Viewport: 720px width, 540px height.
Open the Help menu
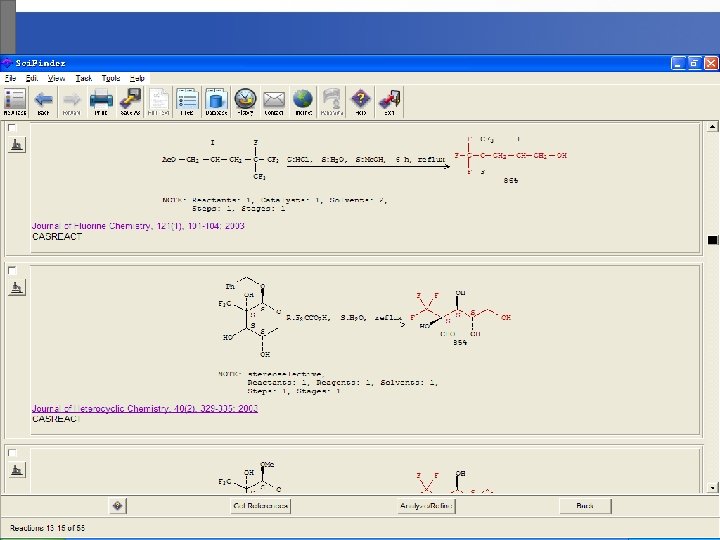(137, 79)
